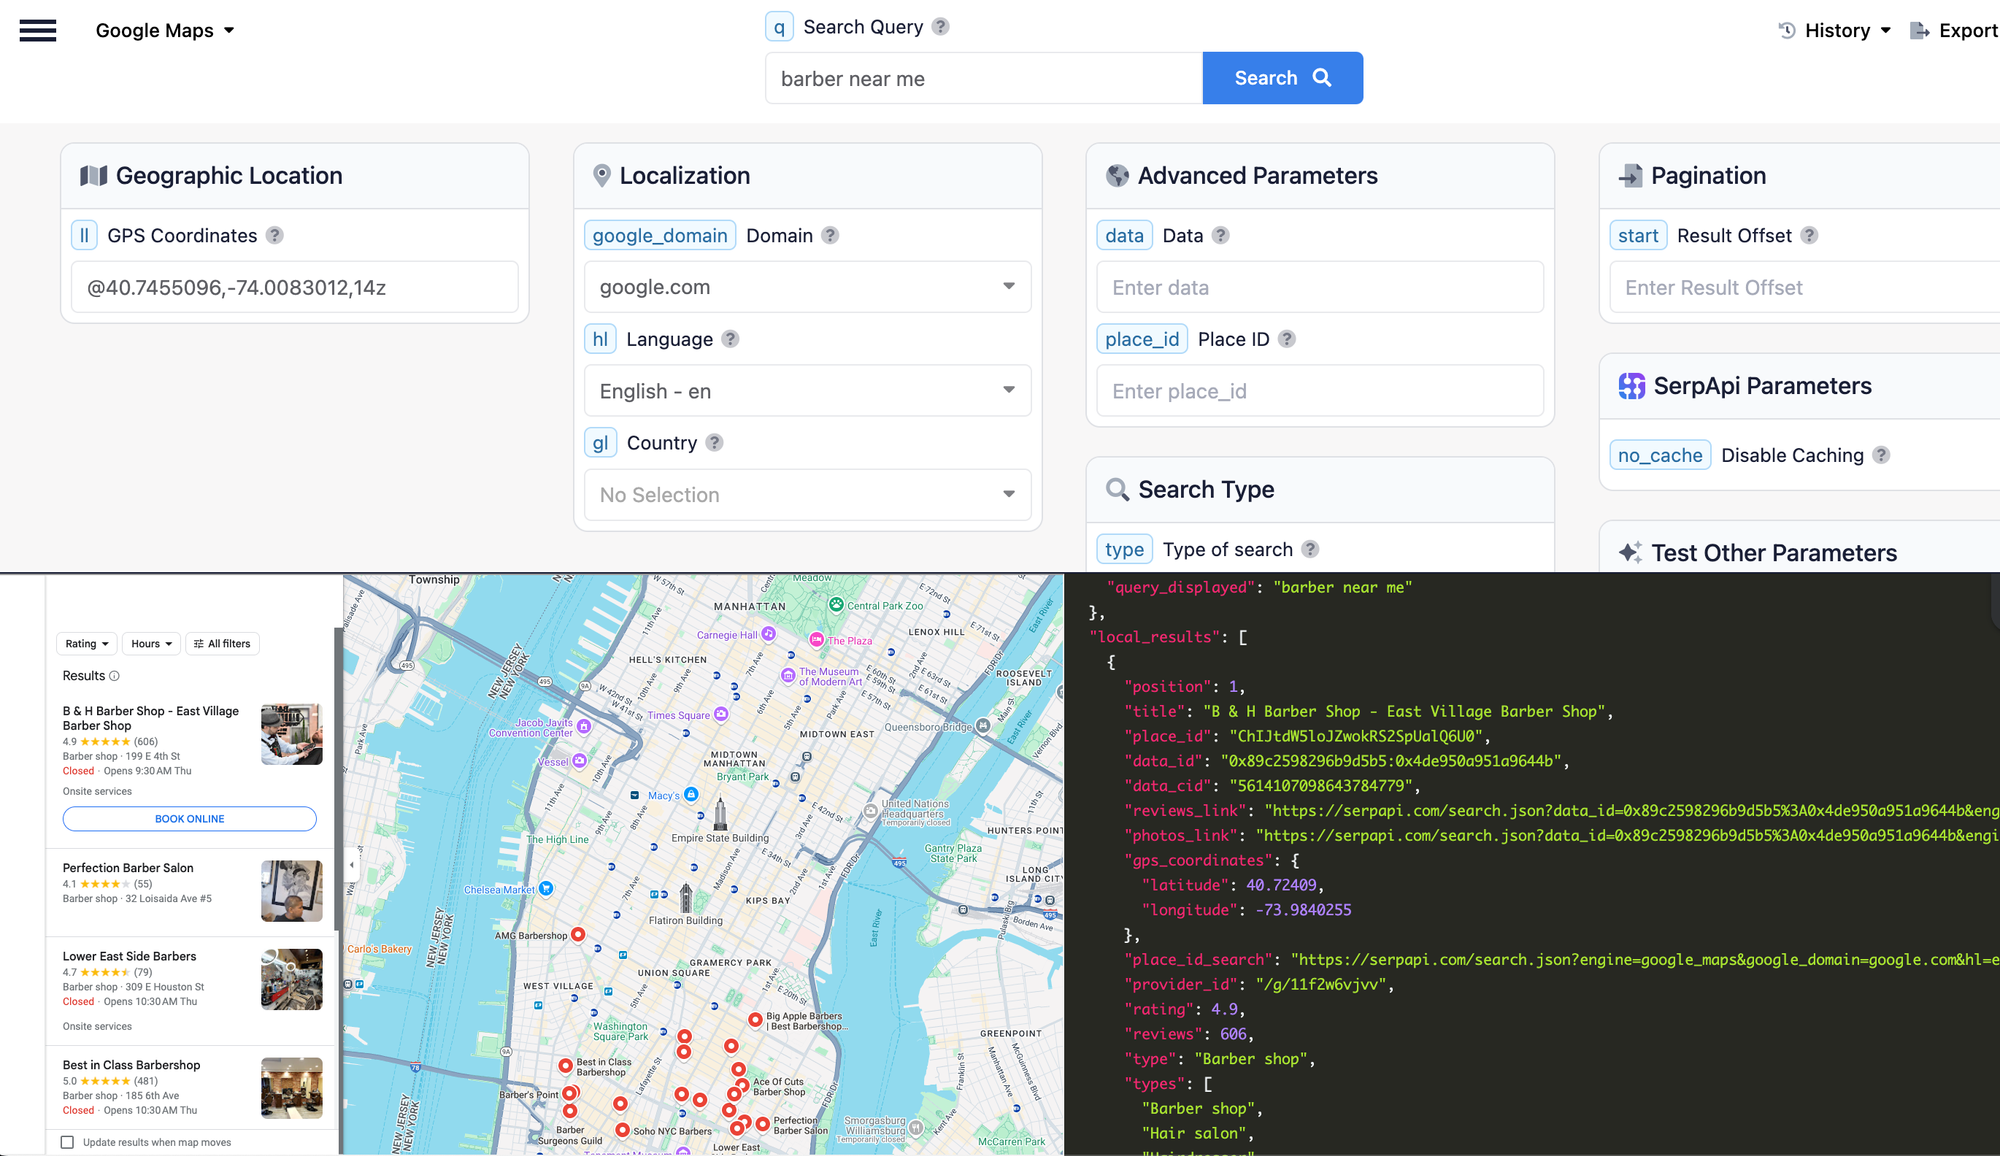Enable Update results when map moves
This screenshot has width=2000, height=1156.
67,1142
